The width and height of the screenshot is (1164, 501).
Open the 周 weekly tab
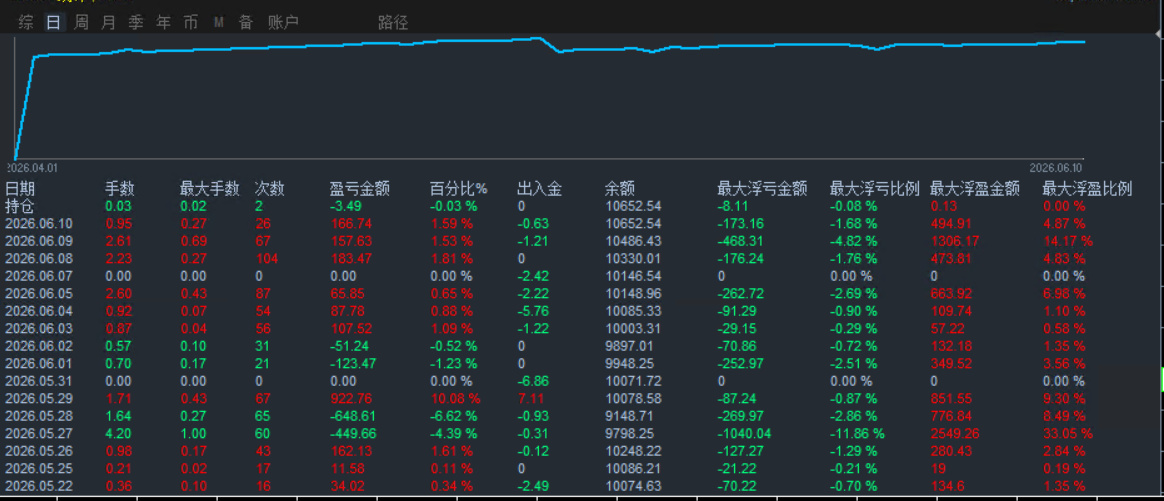81,23
